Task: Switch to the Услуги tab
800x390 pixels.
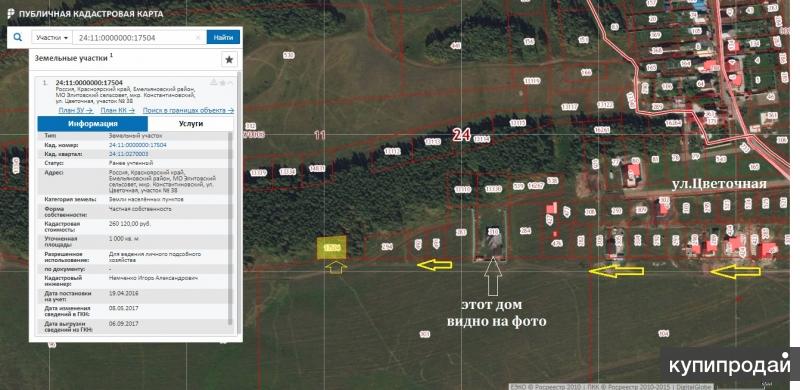Action: pos(191,124)
